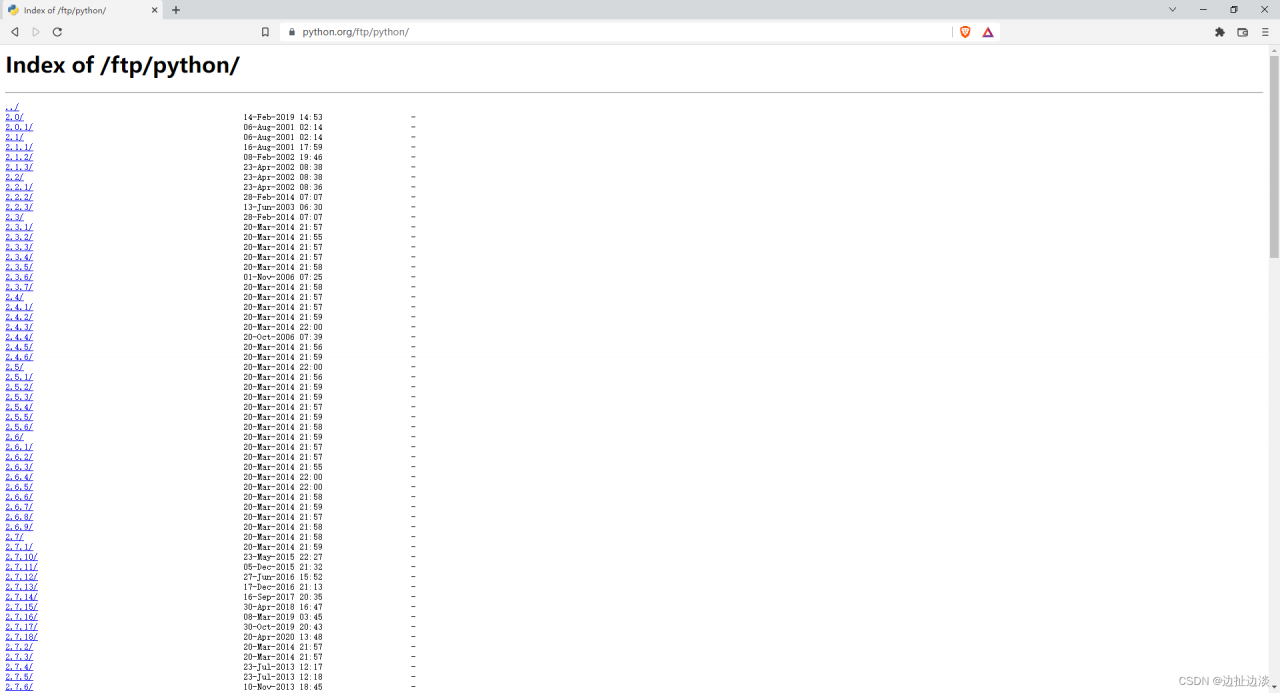This screenshot has width=1280, height=693.
Task: Click the address bar URL
Action: 356,32
